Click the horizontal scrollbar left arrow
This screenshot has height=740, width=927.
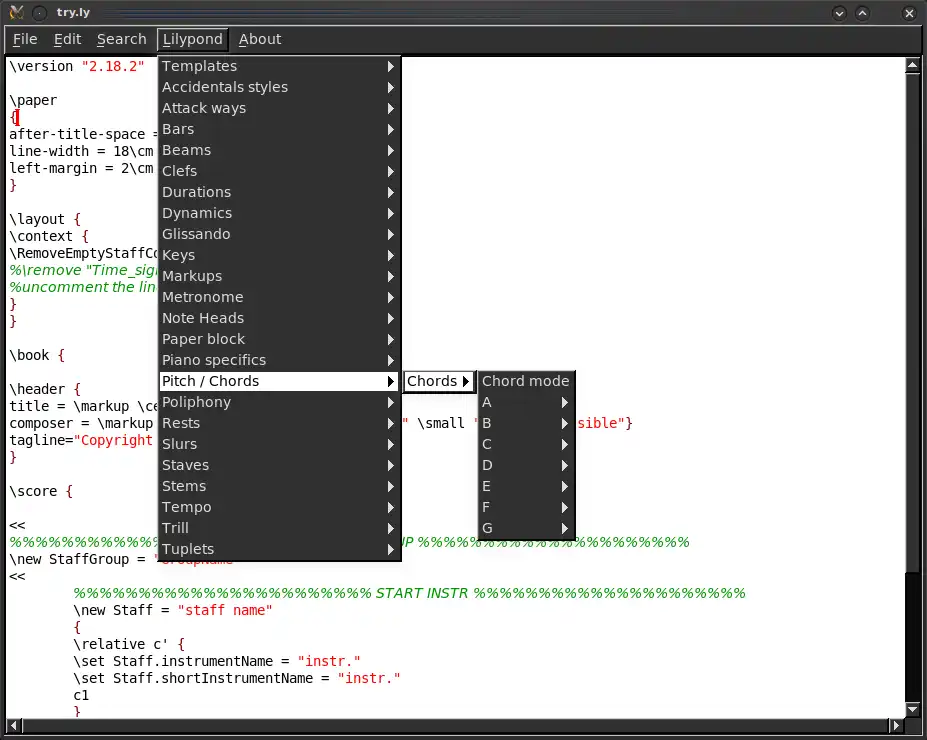pyautogui.click(x=14, y=725)
